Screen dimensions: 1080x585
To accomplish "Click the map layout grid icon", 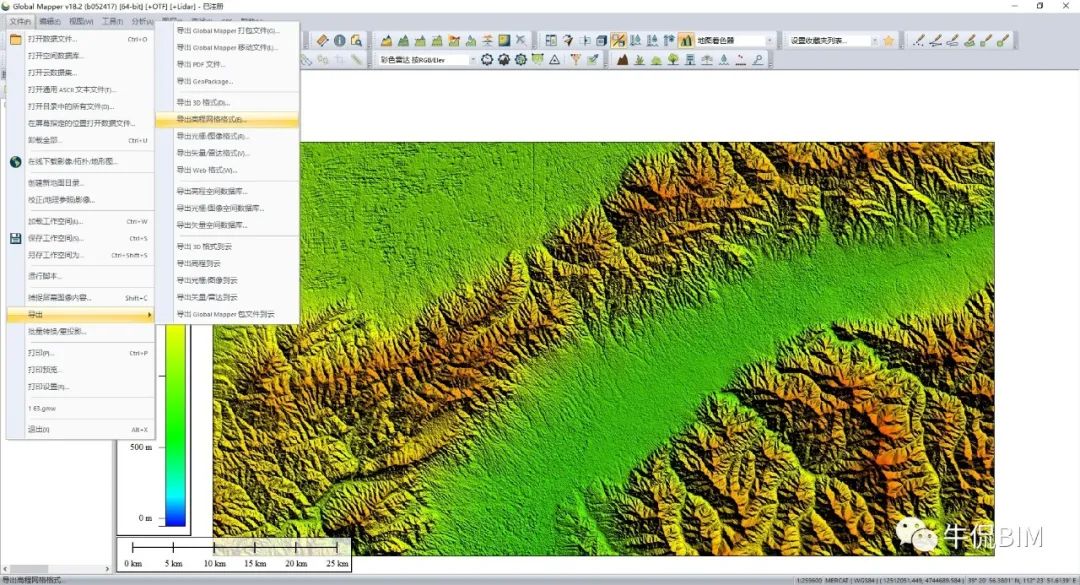I will 551,41.
